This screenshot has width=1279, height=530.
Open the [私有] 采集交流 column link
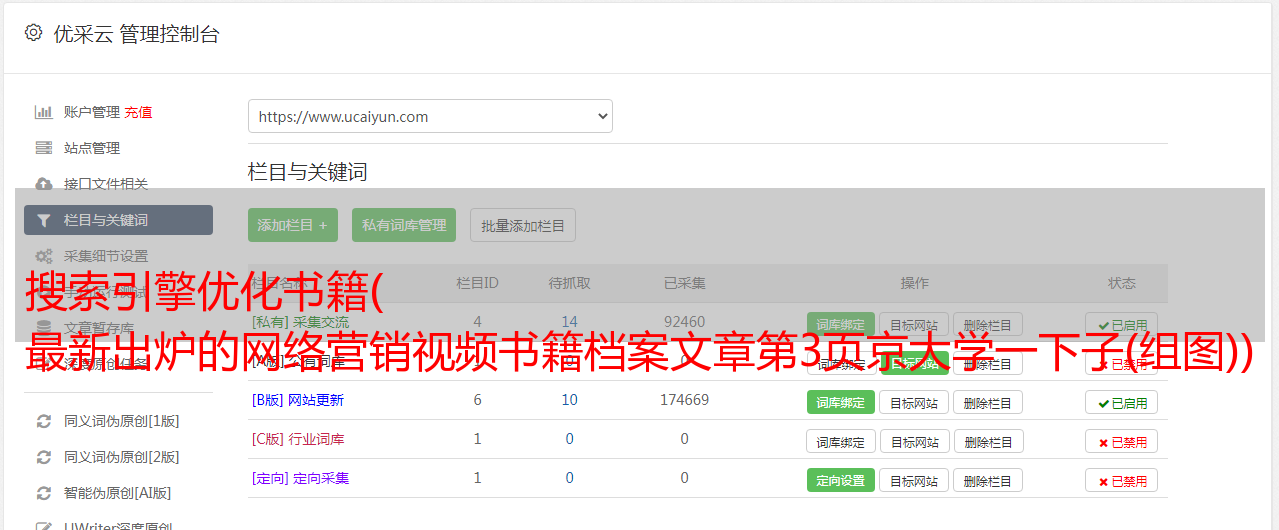coord(300,322)
